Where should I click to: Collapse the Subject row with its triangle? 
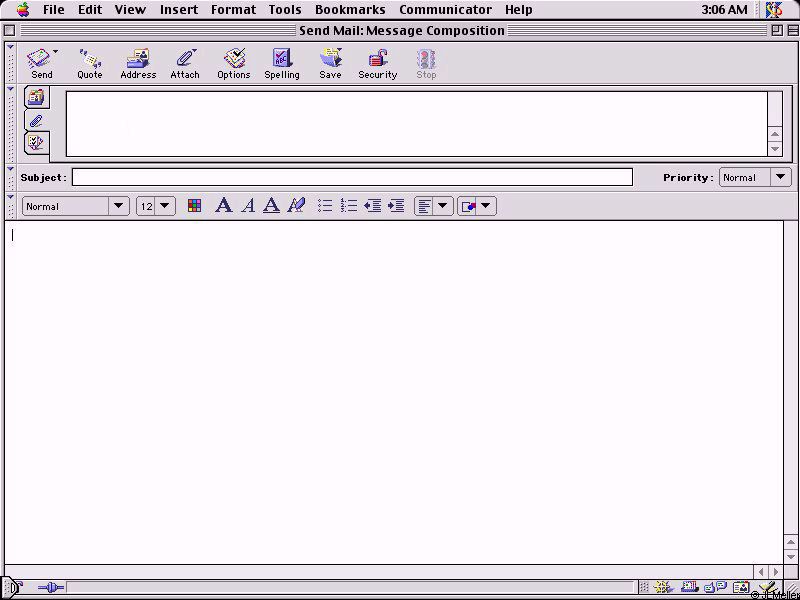coord(10,168)
